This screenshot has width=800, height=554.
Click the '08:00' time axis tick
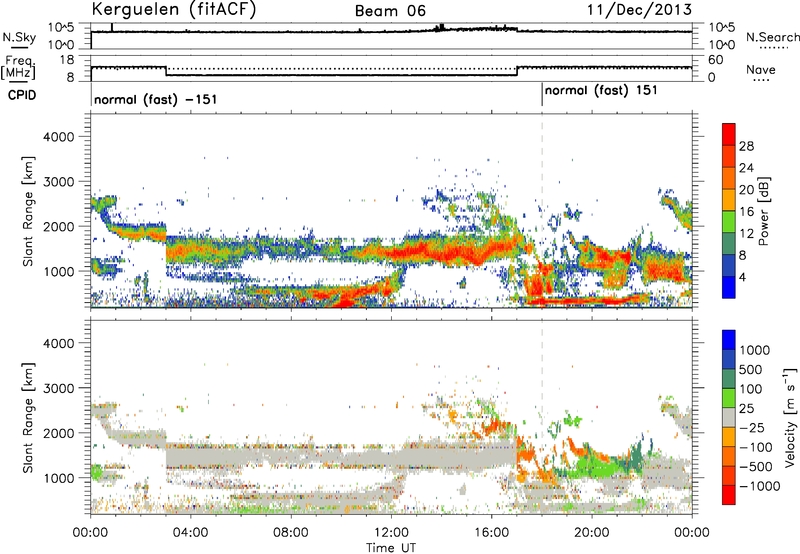(290, 533)
